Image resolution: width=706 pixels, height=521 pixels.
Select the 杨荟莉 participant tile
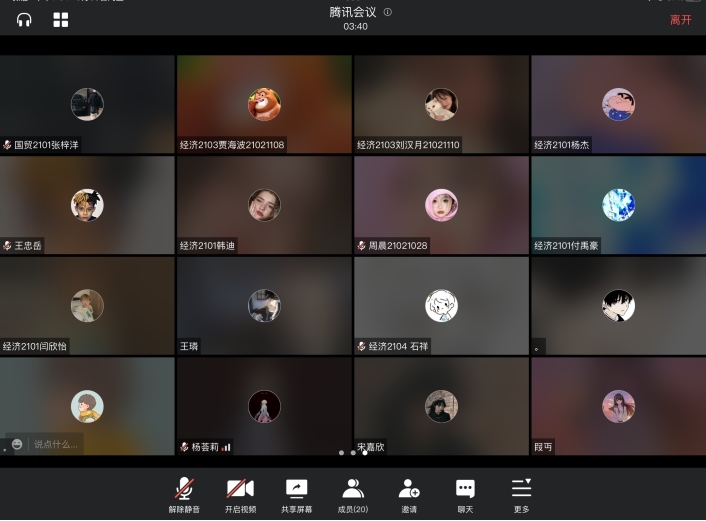point(264,406)
